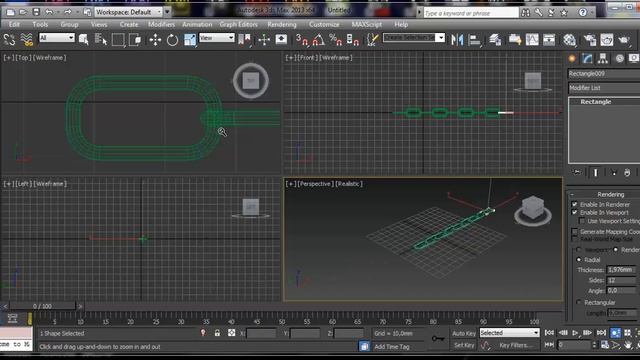The image size is (640, 360).
Task: Click the Save file icon
Action: pos(36,12)
